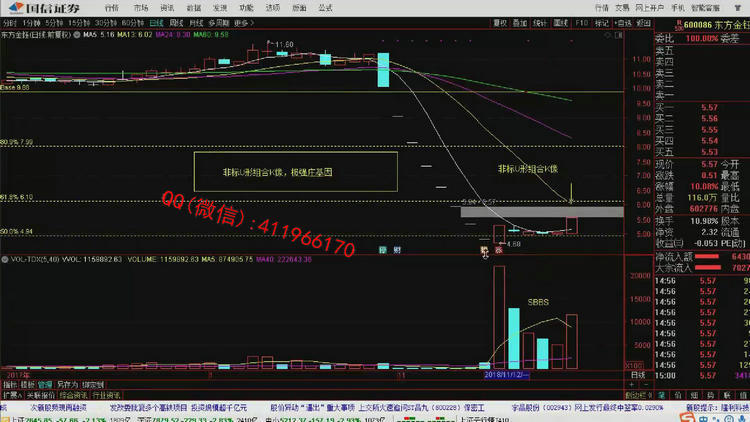The image size is (750, 422).
Task: Click the 复权 toolbar button
Action: (x=500, y=23)
